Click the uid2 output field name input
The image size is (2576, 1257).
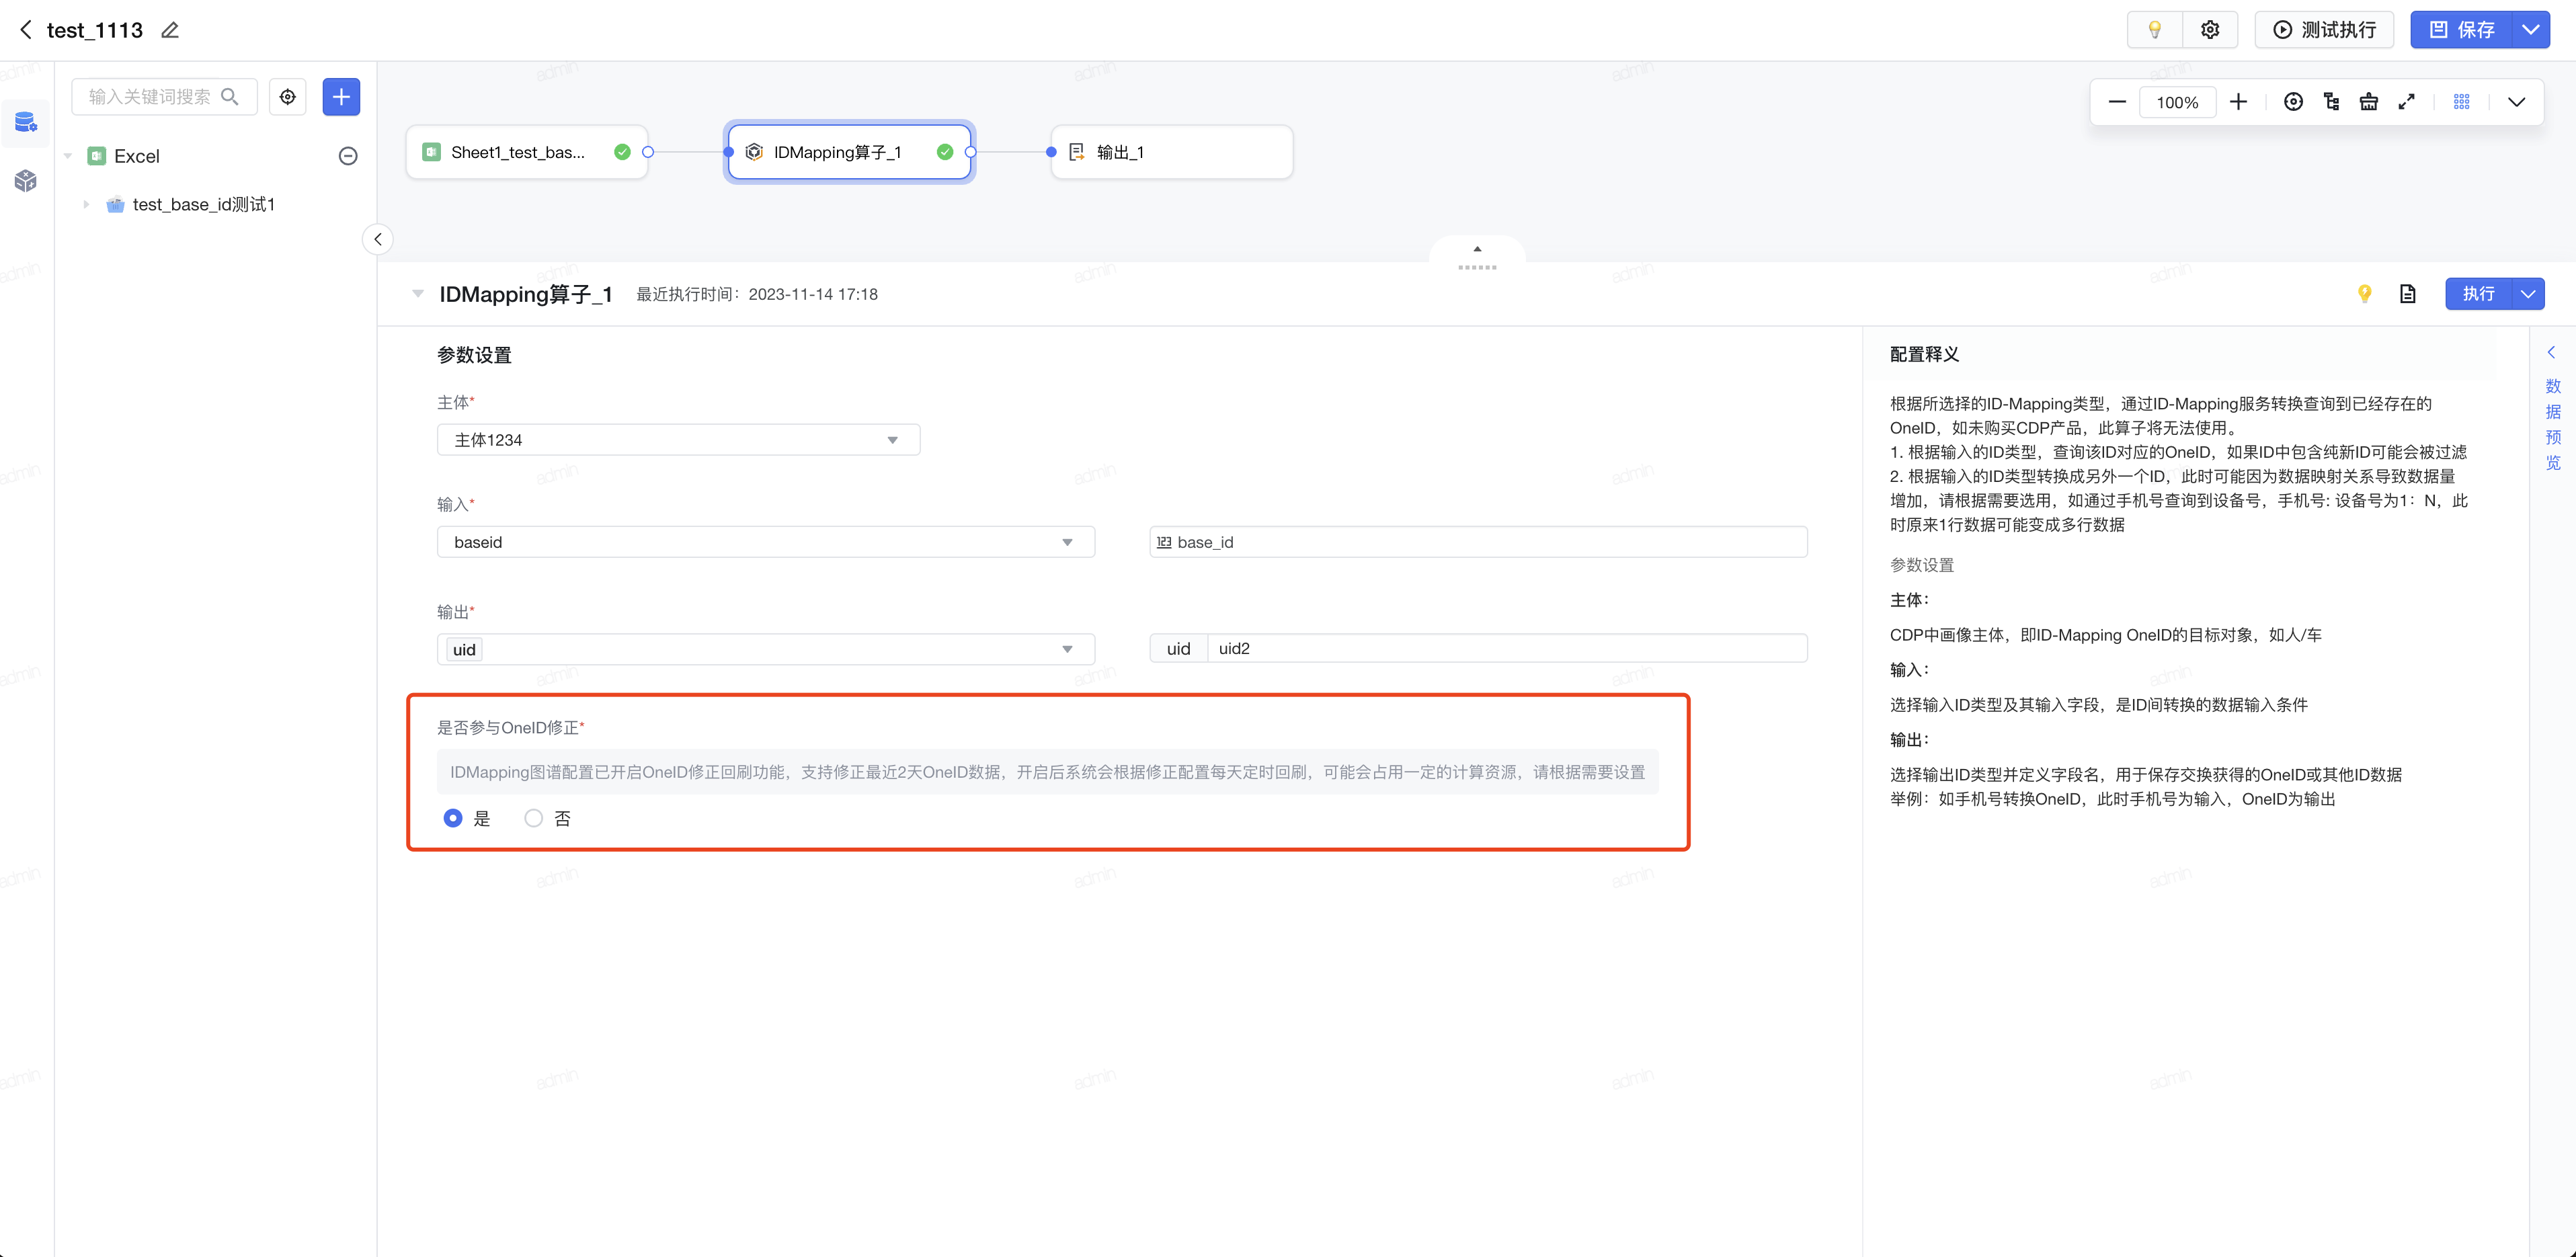coord(1507,649)
